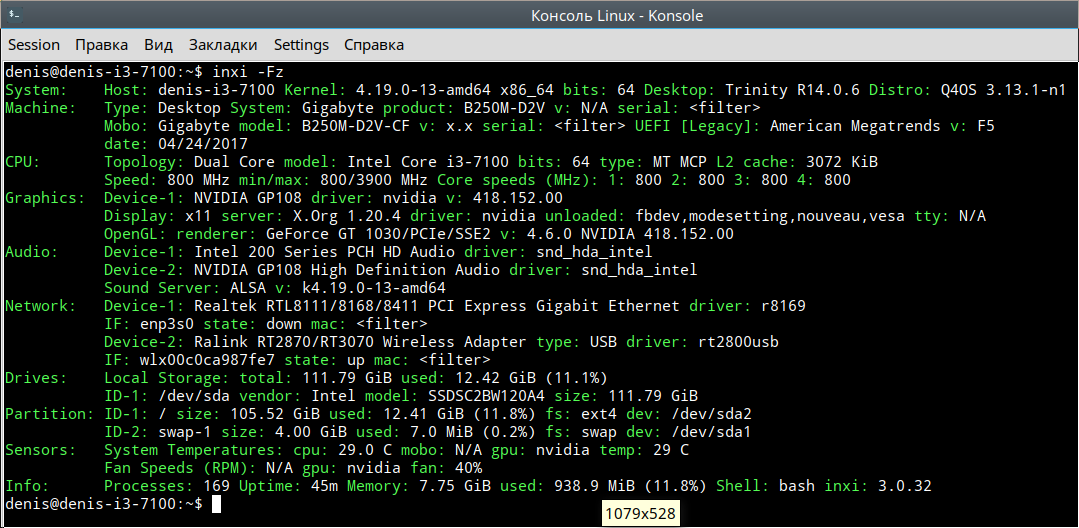Viewport: 1079px width, 528px height.
Task: Click the Realtek RTL8111/8168/8411 Ethernet device text
Action: coord(436,306)
